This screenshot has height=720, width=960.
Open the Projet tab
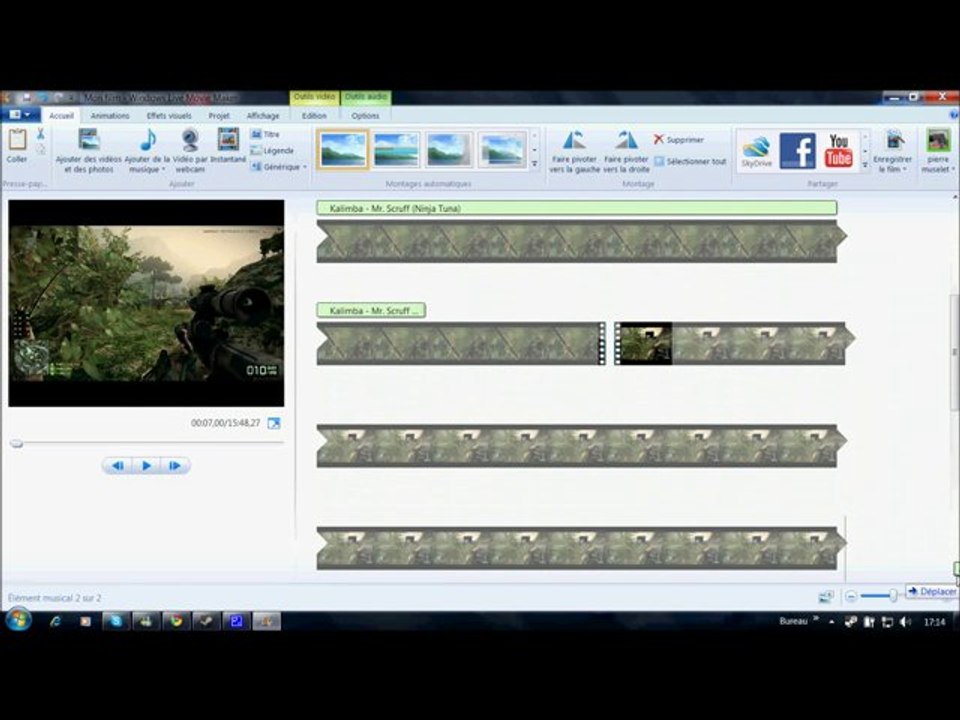[219, 116]
